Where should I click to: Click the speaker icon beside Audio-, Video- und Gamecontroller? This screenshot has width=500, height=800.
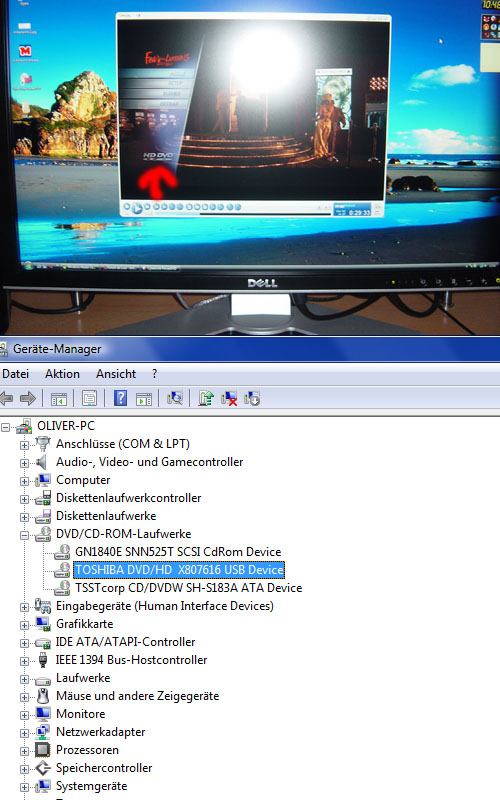pos(42,462)
